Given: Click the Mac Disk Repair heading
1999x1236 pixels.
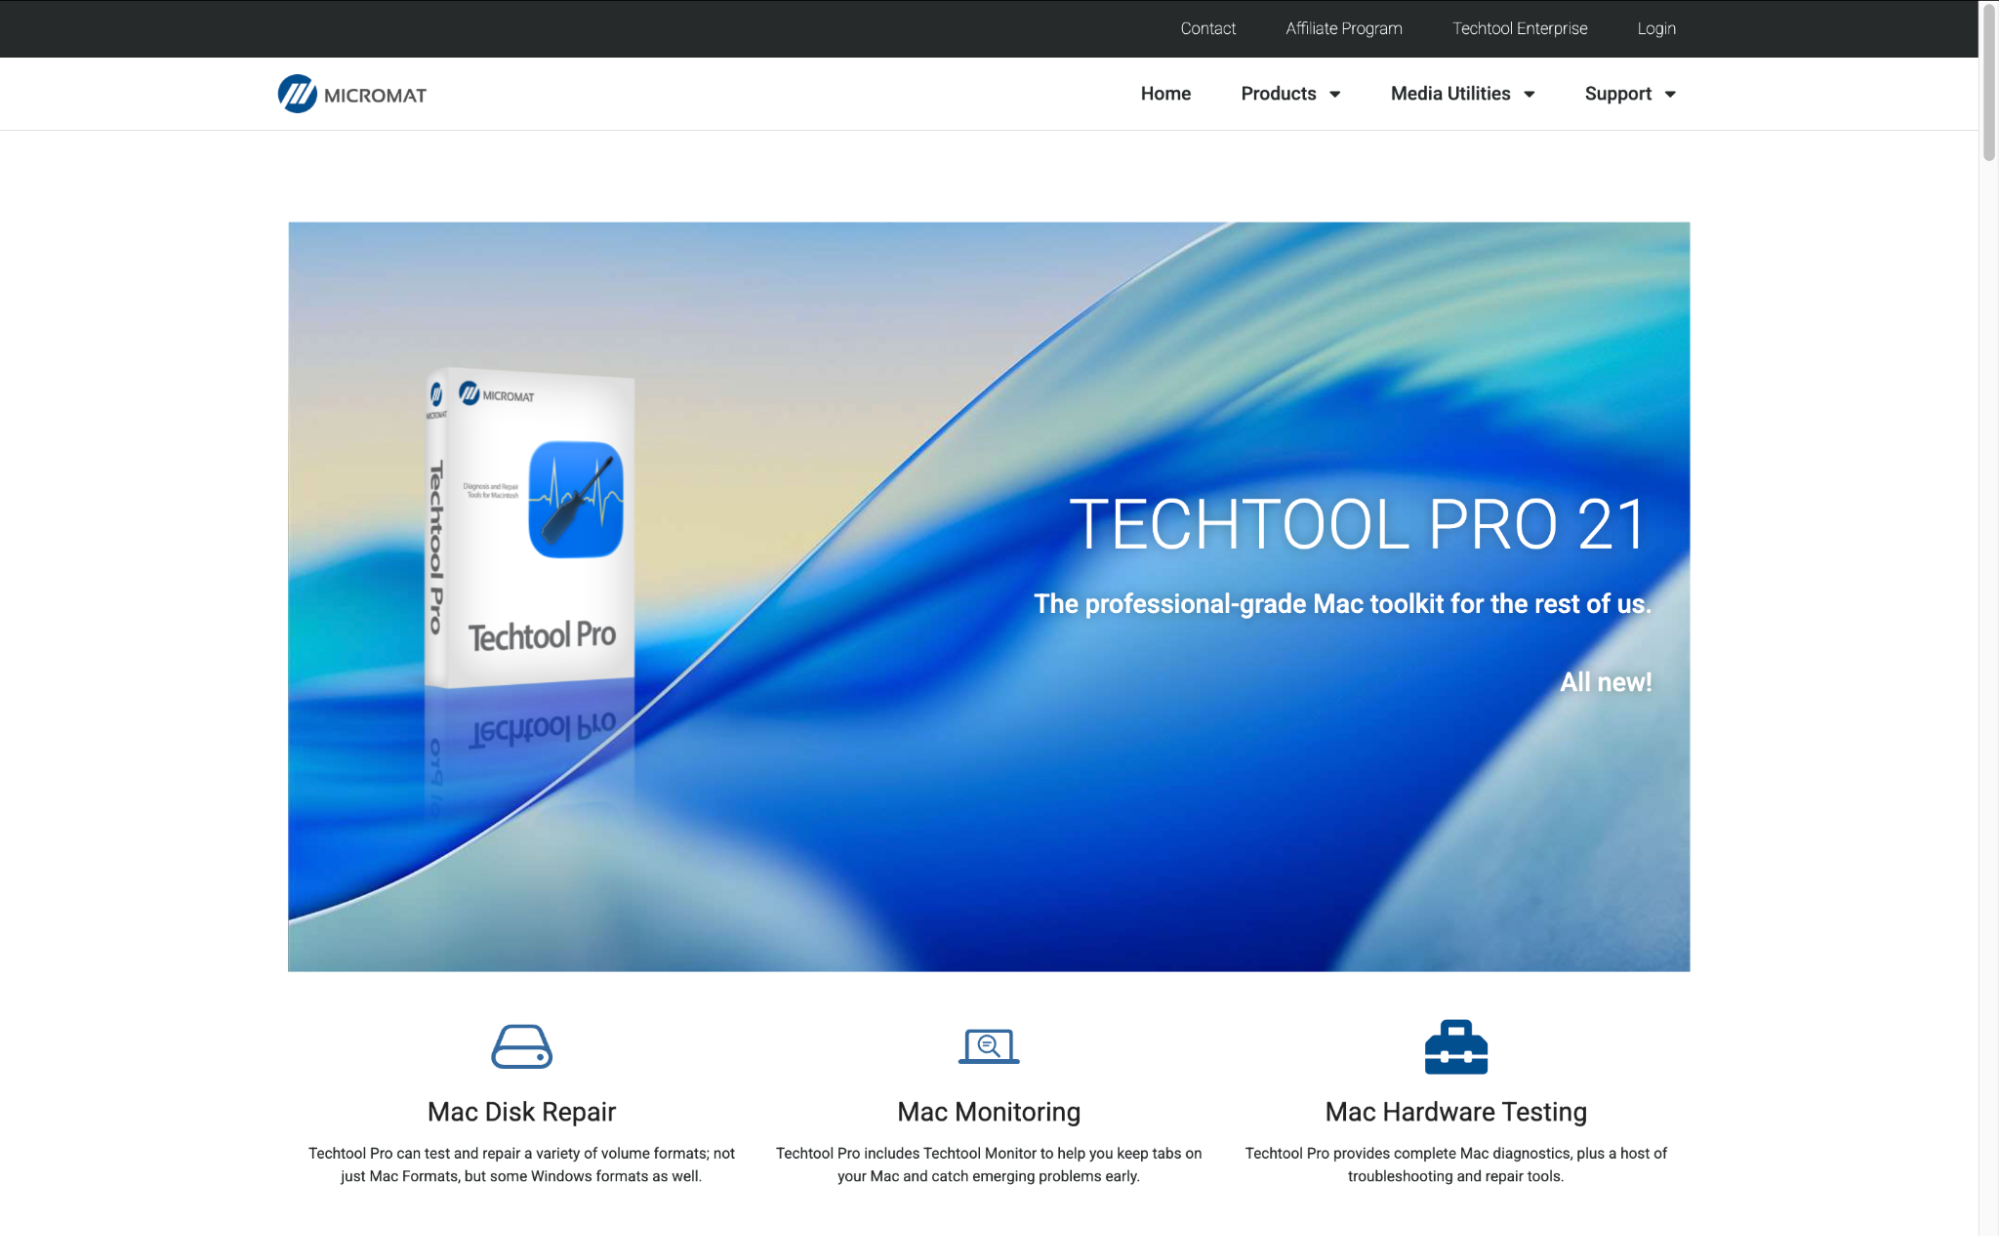Looking at the screenshot, I should (521, 1111).
